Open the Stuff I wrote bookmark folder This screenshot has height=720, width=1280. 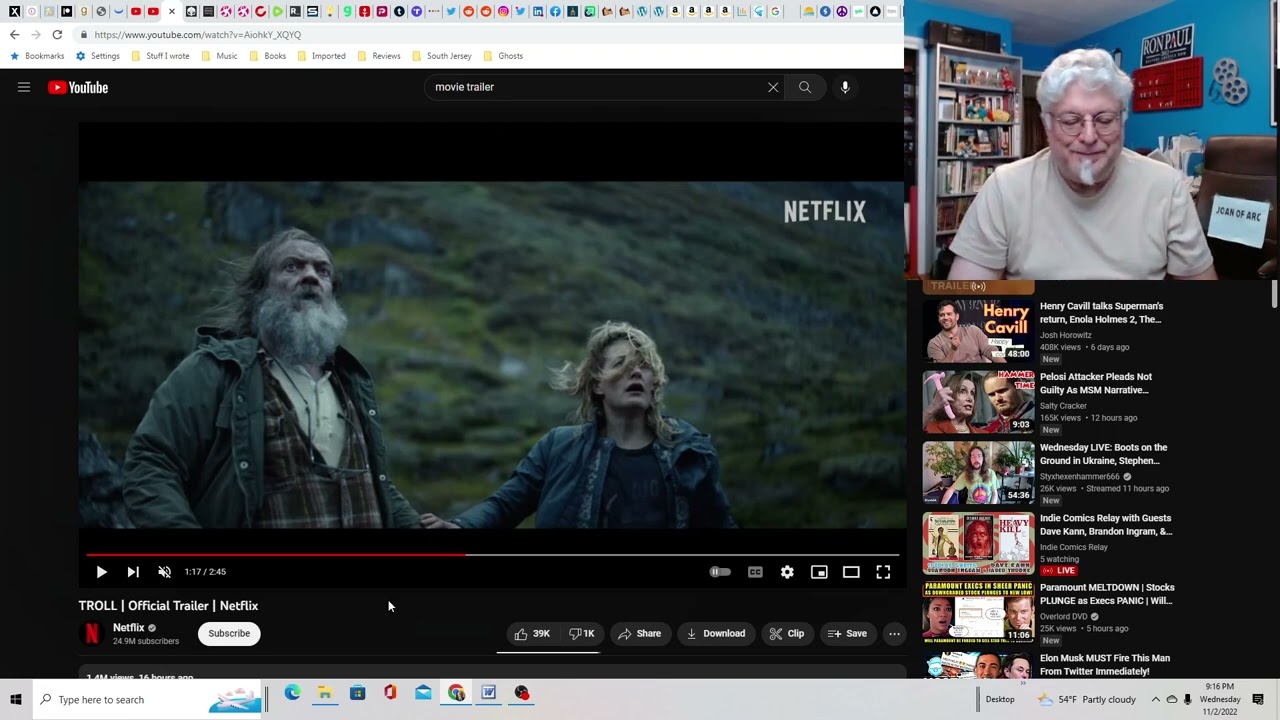point(160,56)
